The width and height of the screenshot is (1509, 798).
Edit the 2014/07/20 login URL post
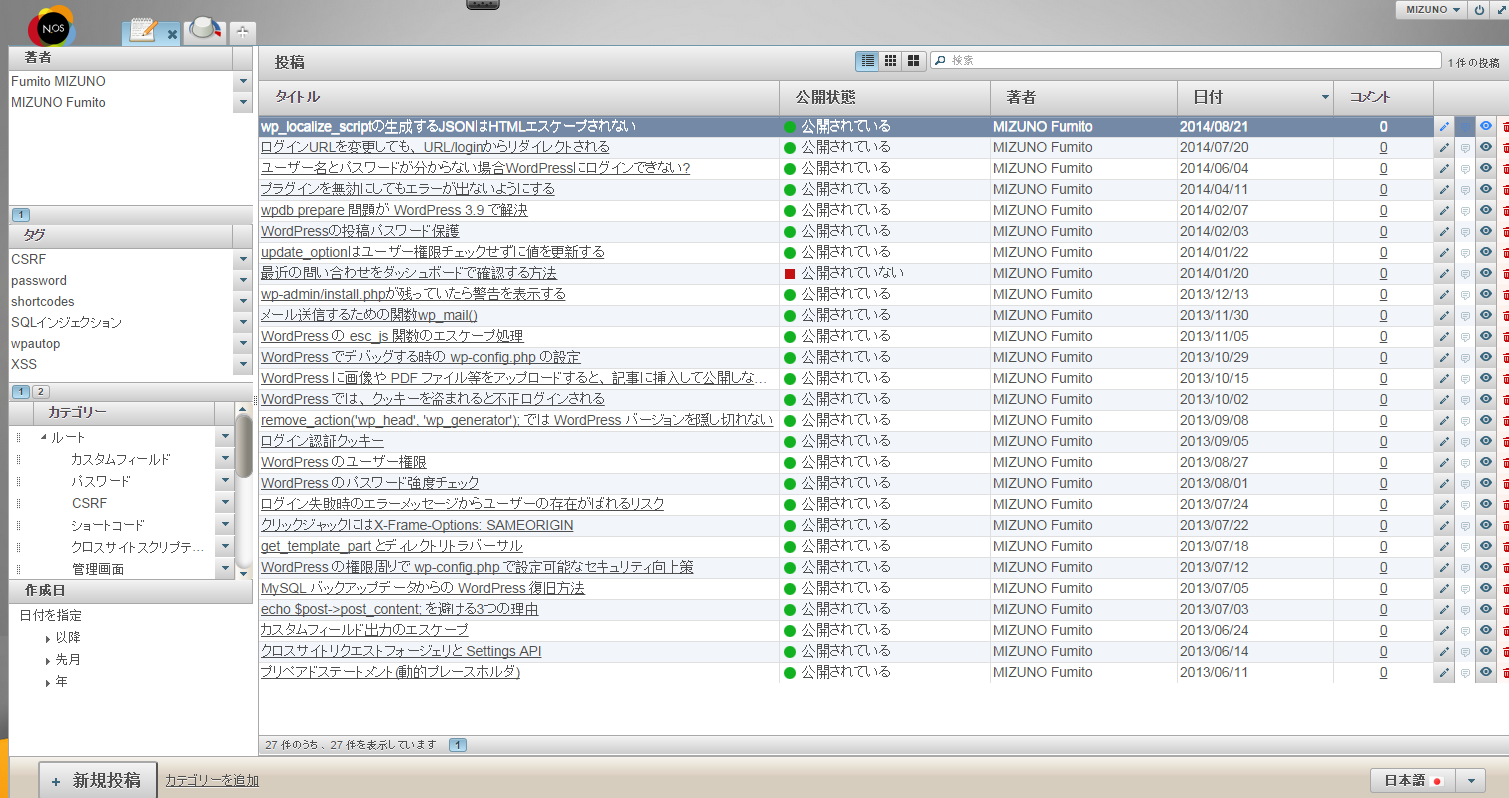coord(1444,148)
